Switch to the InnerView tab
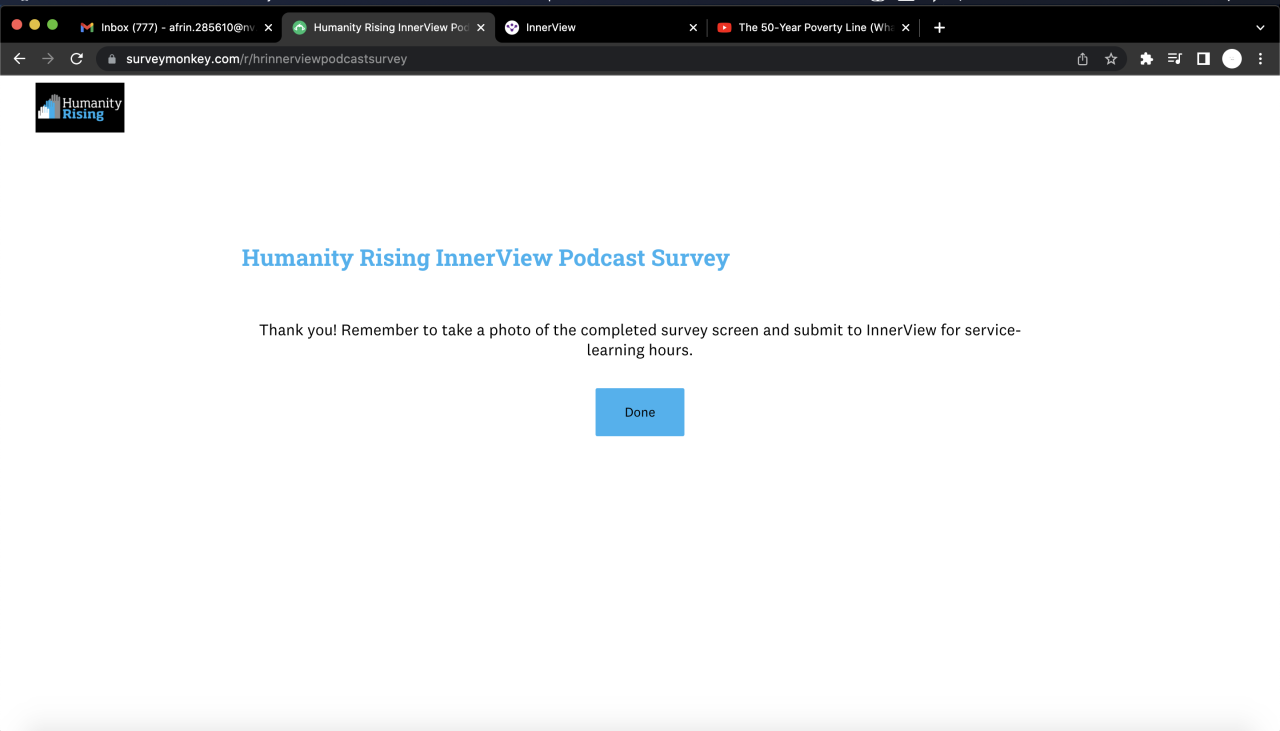The width and height of the screenshot is (1280, 731). [601, 28]
